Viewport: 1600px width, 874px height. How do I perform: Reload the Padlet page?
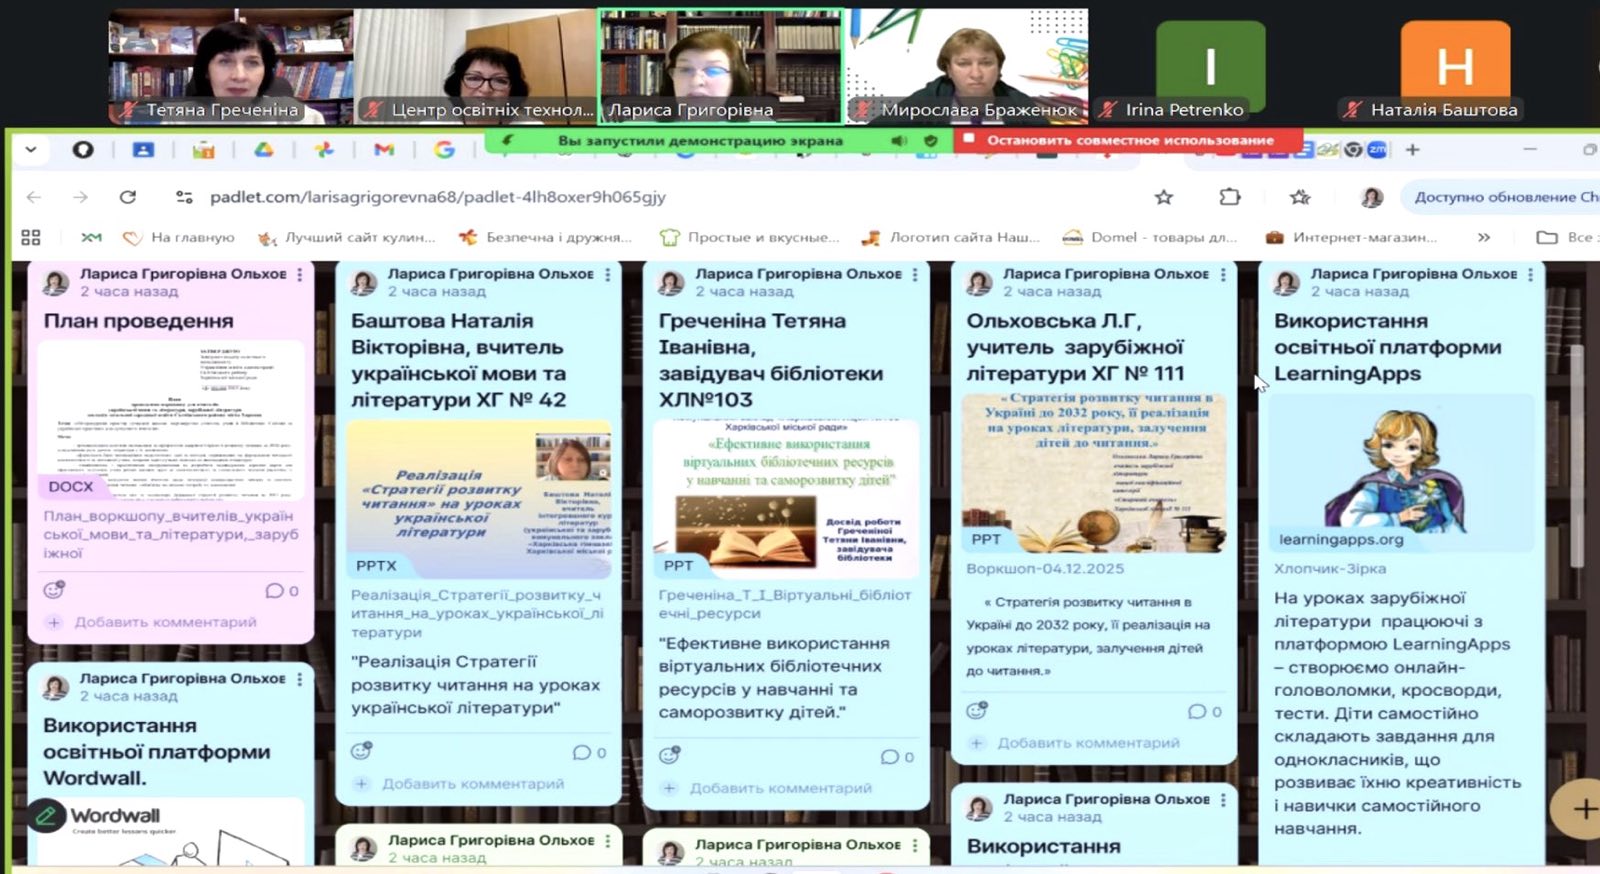point(128,197)
